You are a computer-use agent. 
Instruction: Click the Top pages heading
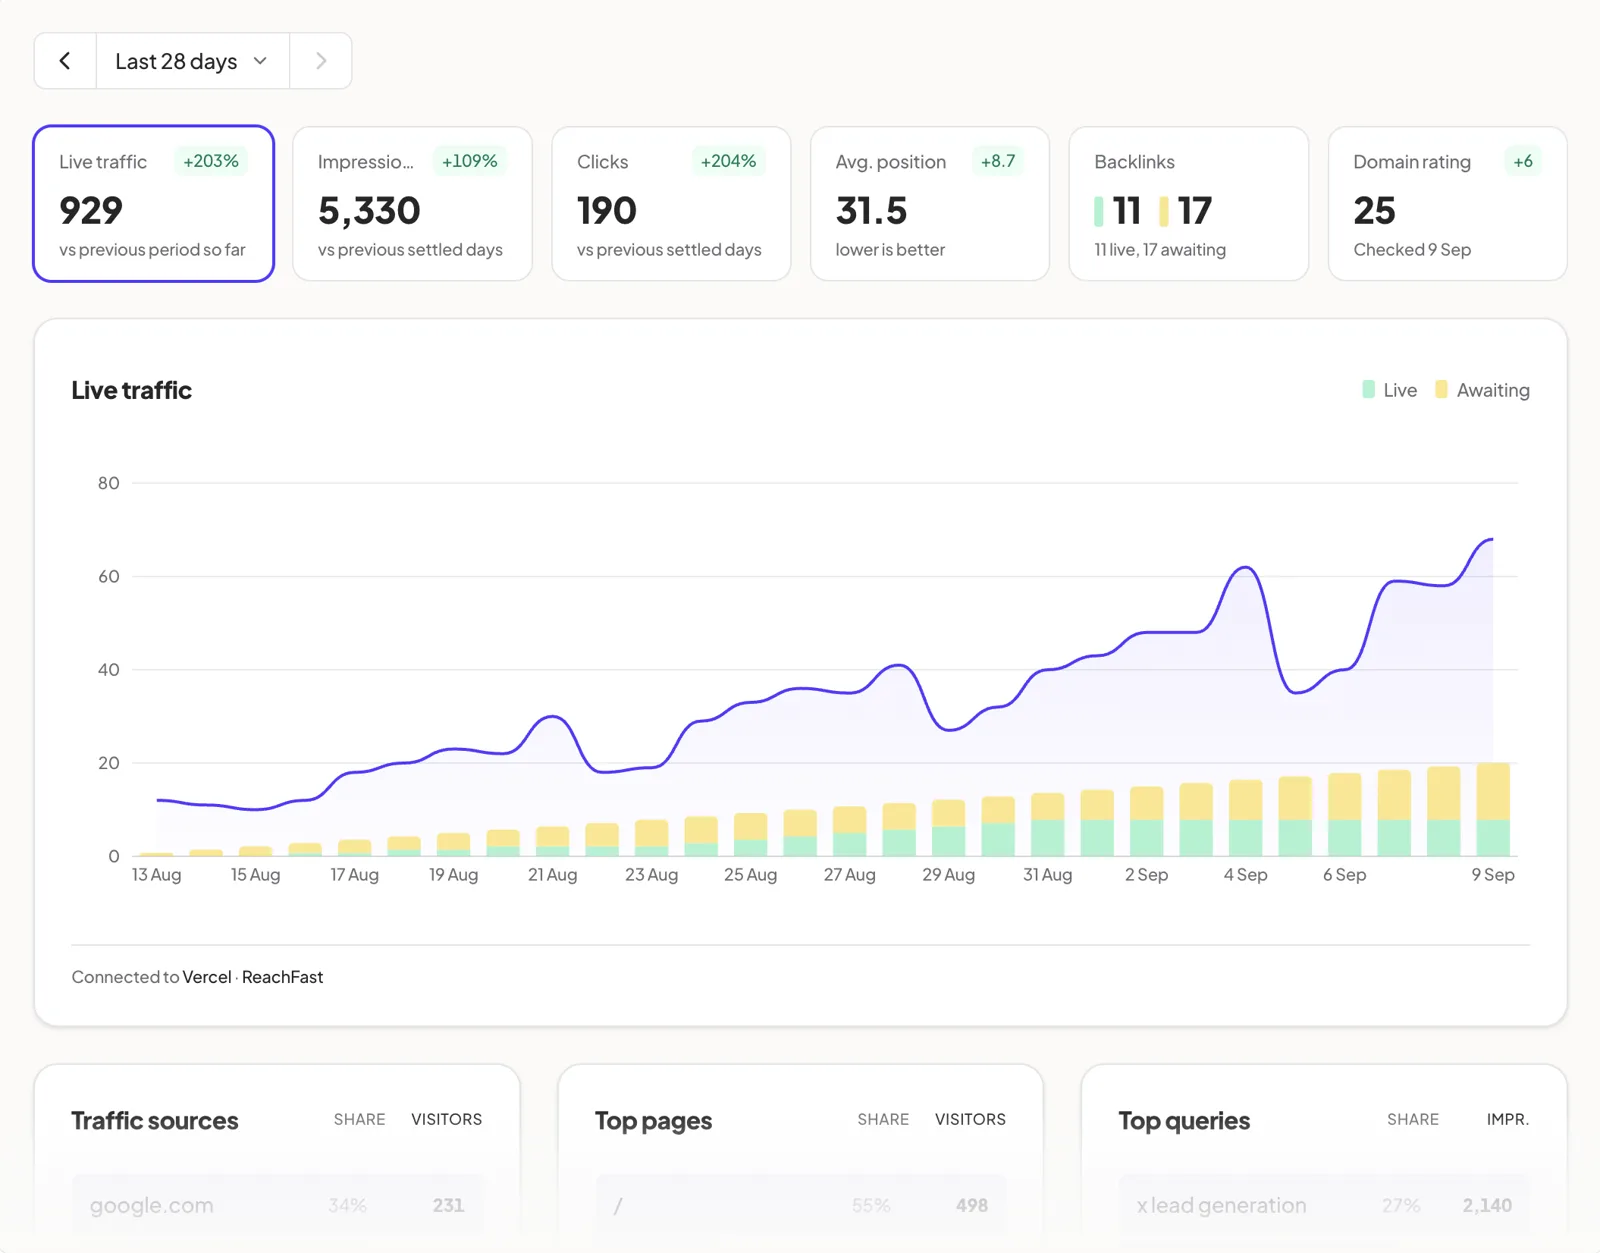click(654, 1121)
